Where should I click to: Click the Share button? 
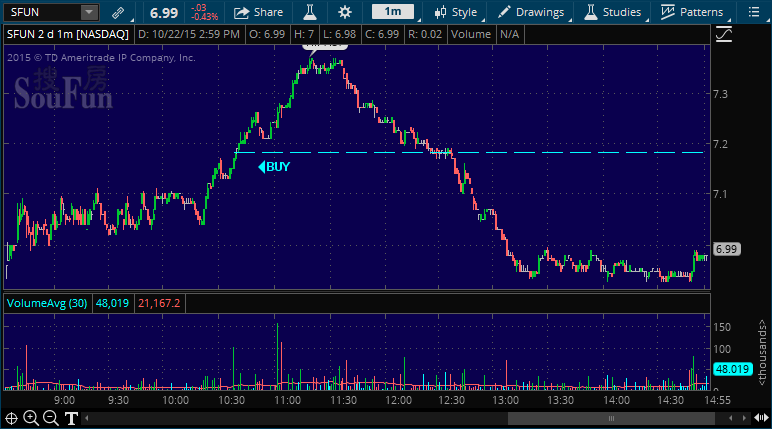point(258,12)
